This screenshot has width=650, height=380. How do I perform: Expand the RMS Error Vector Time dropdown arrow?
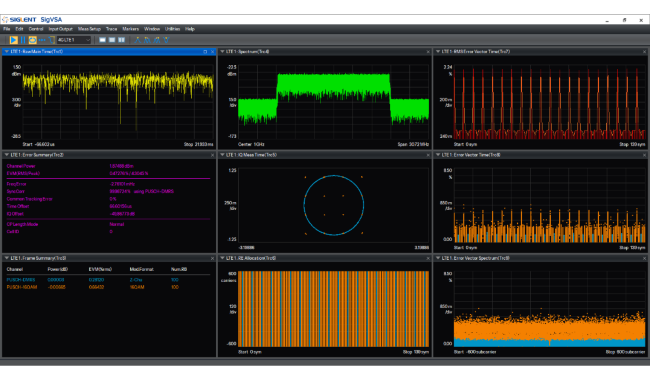(x=438, y=52)
